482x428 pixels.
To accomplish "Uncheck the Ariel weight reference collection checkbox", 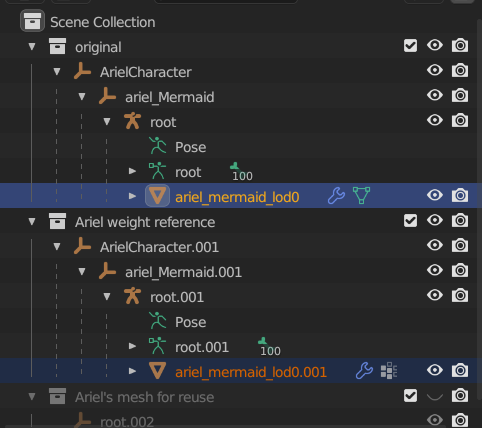I will point(410,221).
